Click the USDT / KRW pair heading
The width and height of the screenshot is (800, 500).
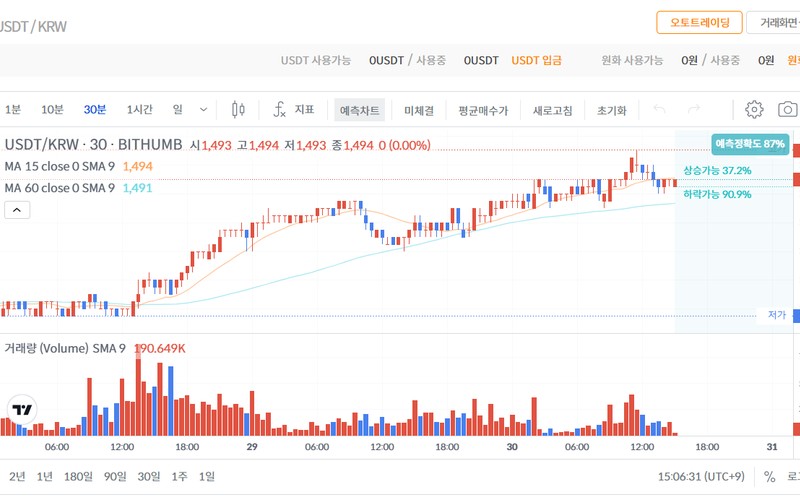tap(33, 27)
